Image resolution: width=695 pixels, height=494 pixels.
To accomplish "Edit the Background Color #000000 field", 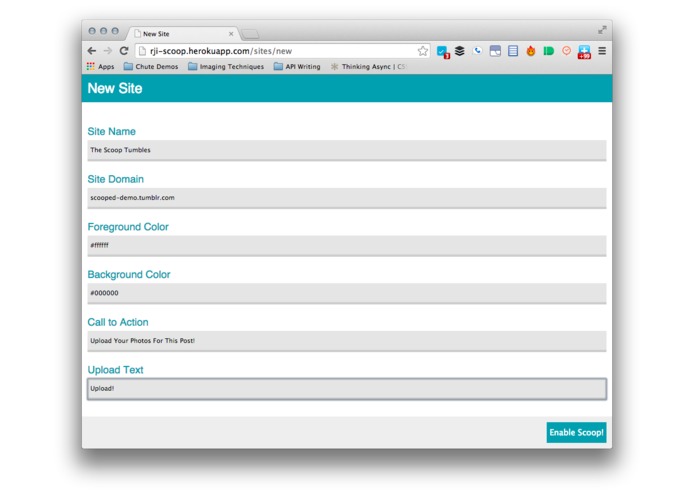I will coord(347,293).
